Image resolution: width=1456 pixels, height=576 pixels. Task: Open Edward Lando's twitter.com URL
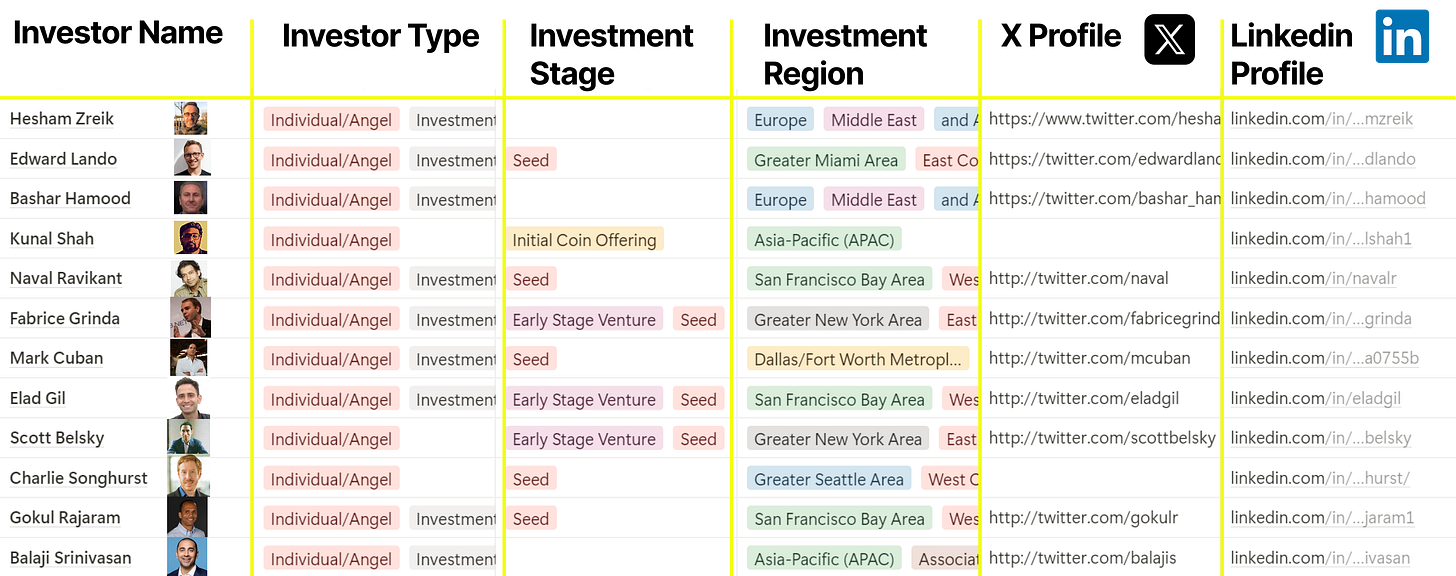pyautogui.click(x=1105, y=158)
